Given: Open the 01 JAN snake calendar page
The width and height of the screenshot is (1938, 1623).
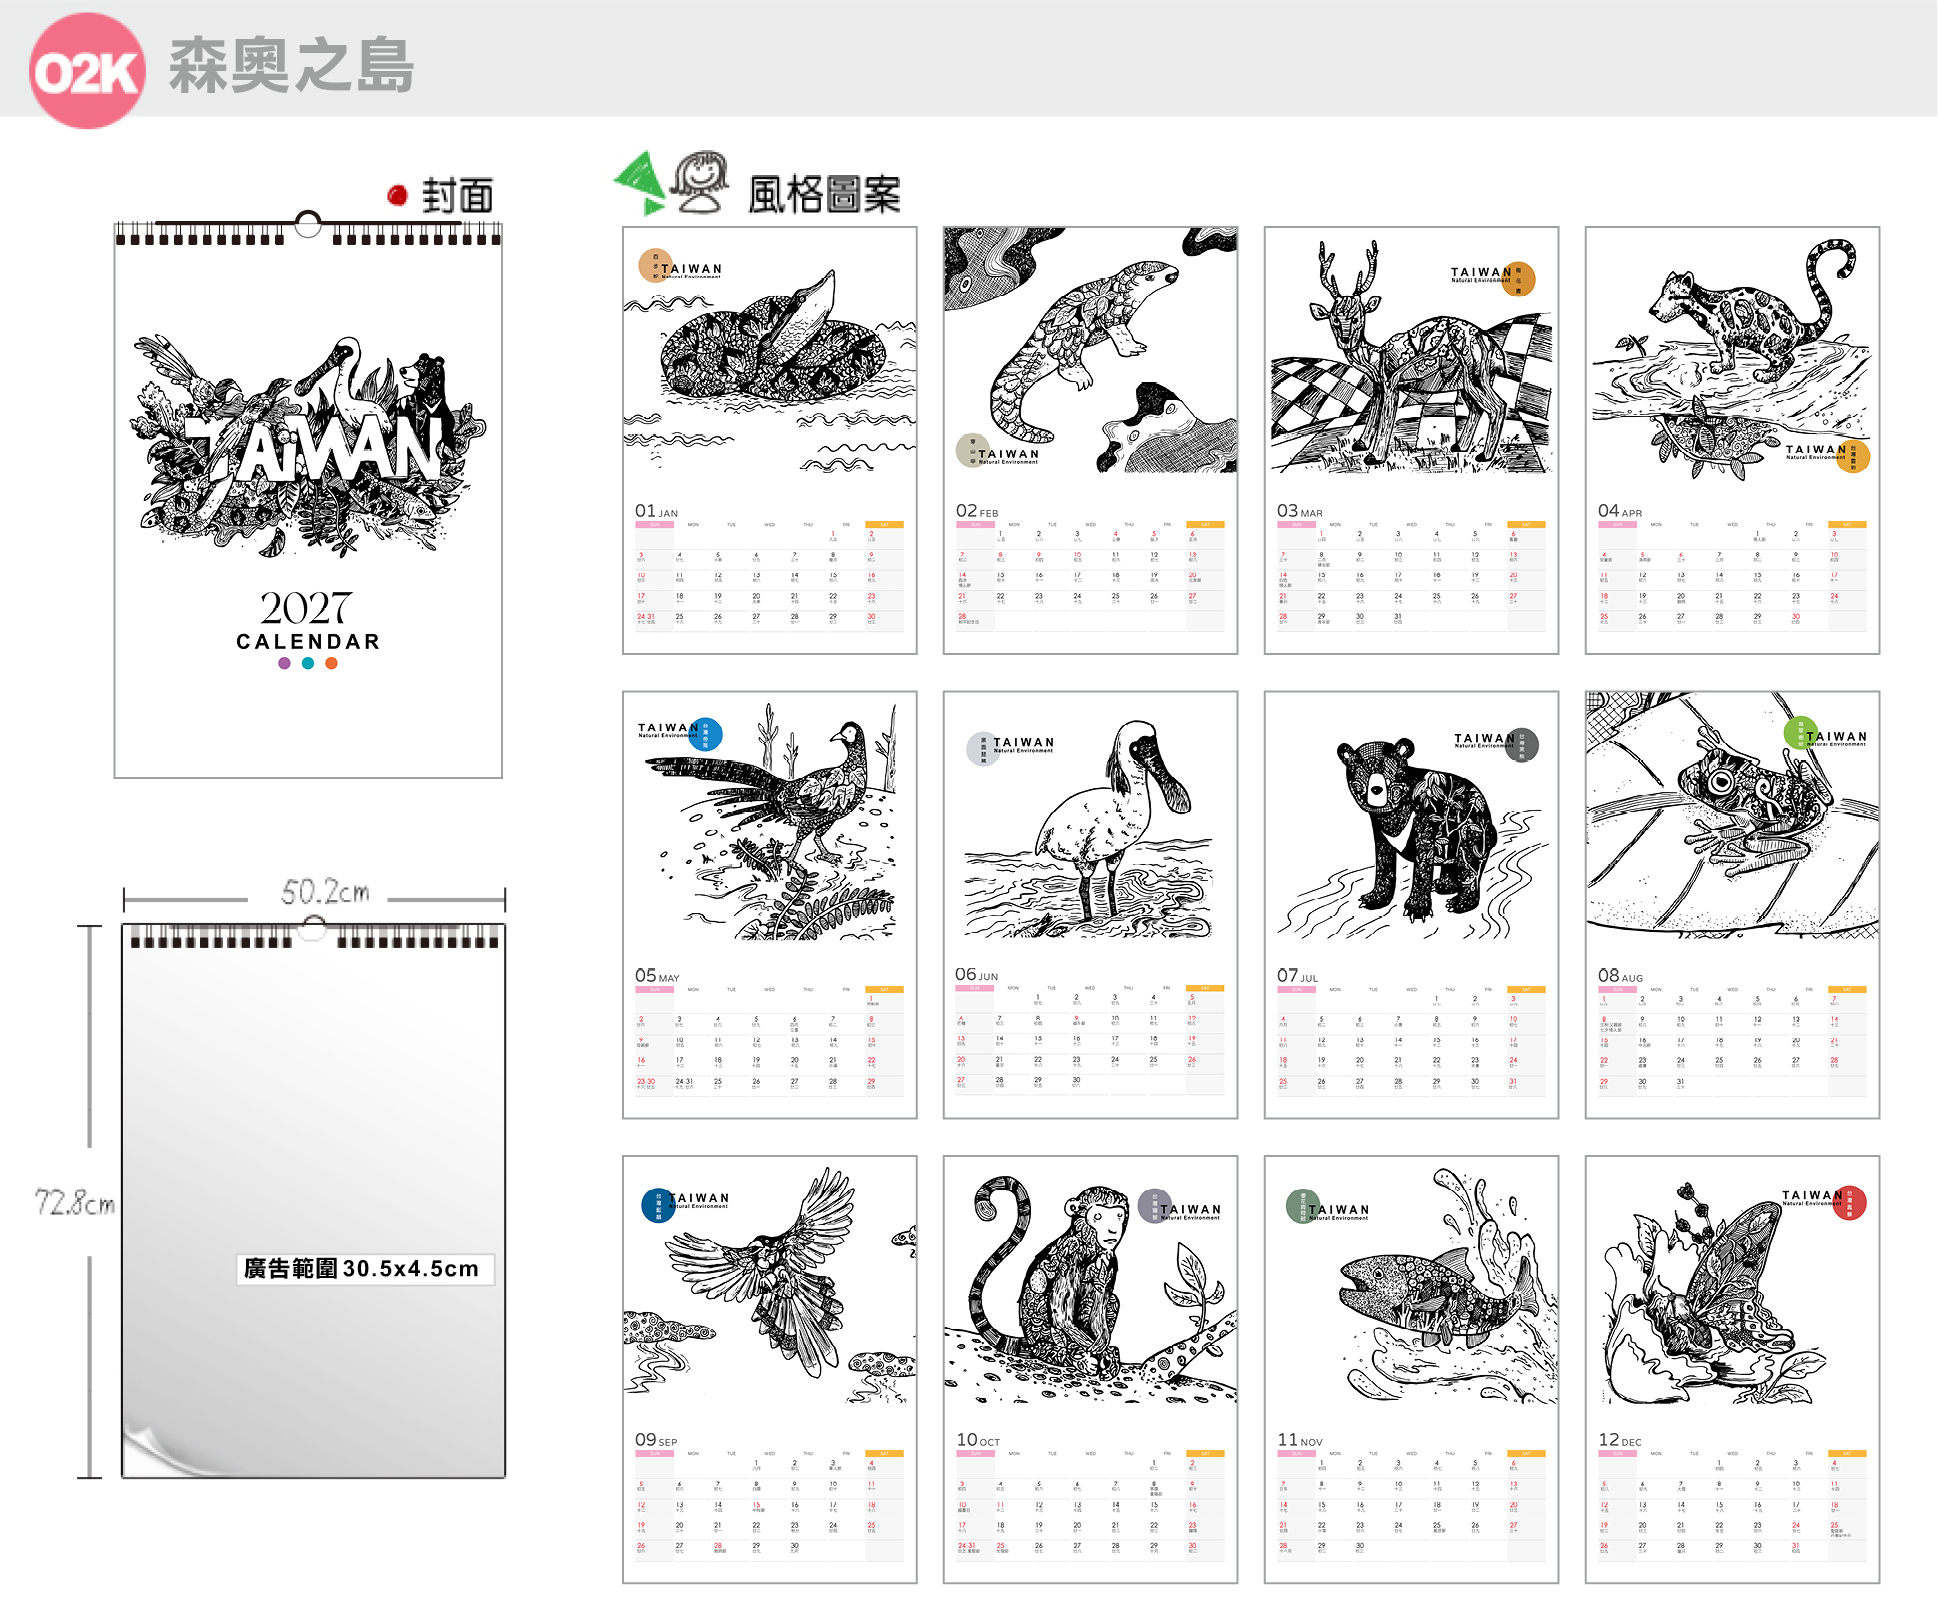Looking at the screenshot, I should tap(770, 441).
